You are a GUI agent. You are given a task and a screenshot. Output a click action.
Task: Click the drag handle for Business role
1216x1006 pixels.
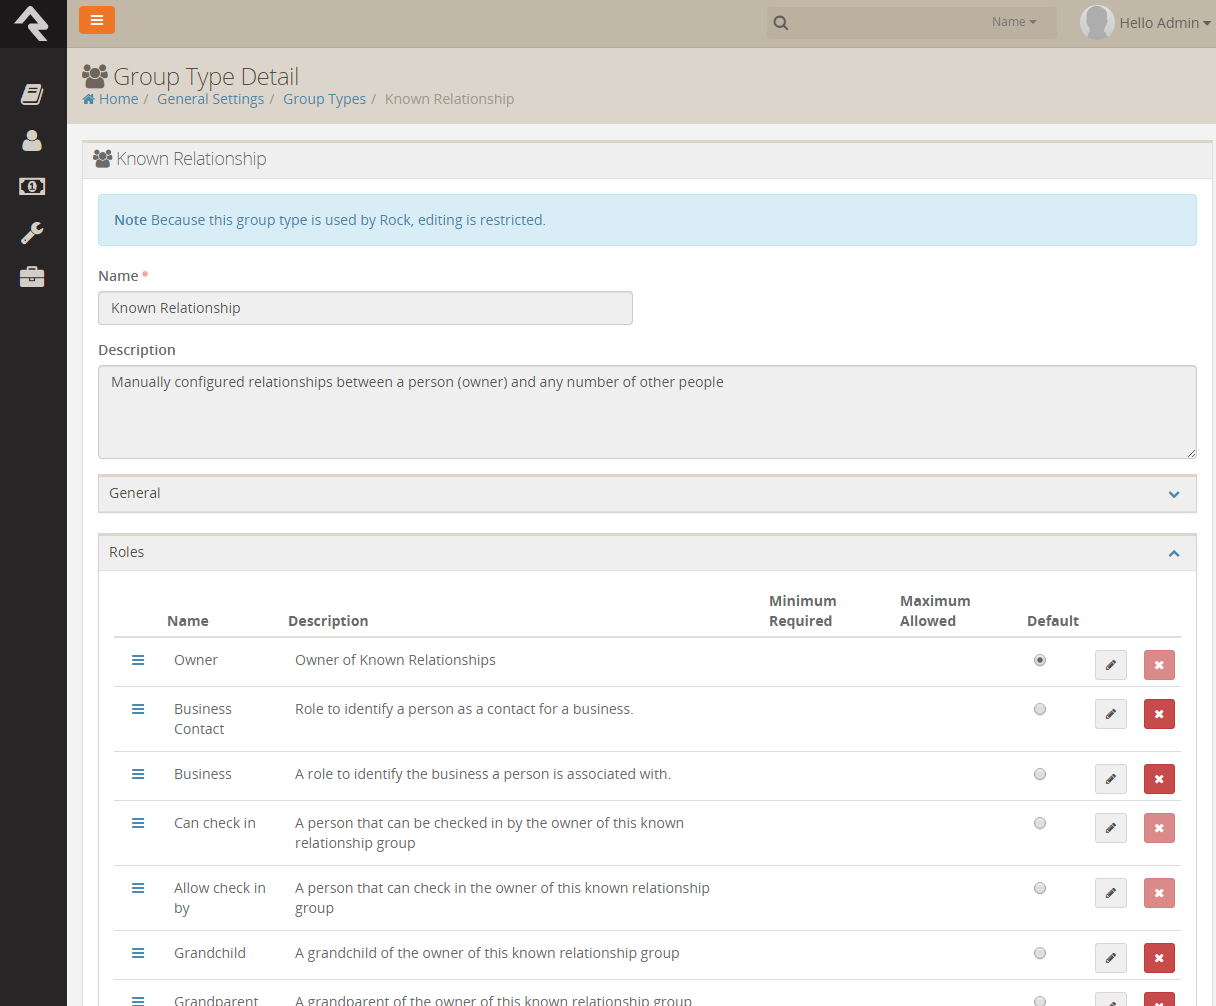138,774
